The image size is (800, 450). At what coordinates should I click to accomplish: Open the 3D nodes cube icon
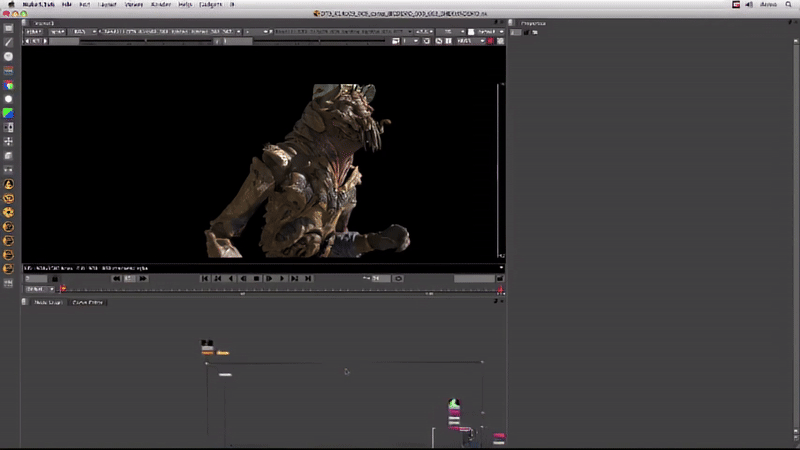pyautogui.click(x=9, y=156)
